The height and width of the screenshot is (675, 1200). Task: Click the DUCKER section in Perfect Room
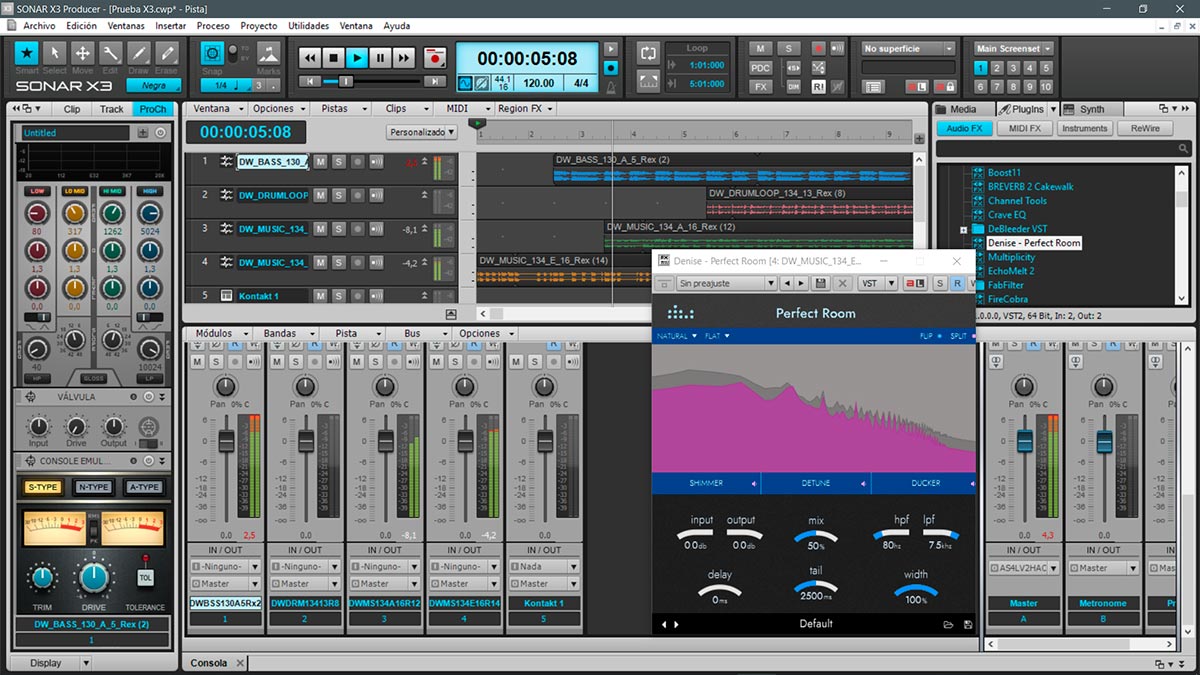[x=925, y=483]
